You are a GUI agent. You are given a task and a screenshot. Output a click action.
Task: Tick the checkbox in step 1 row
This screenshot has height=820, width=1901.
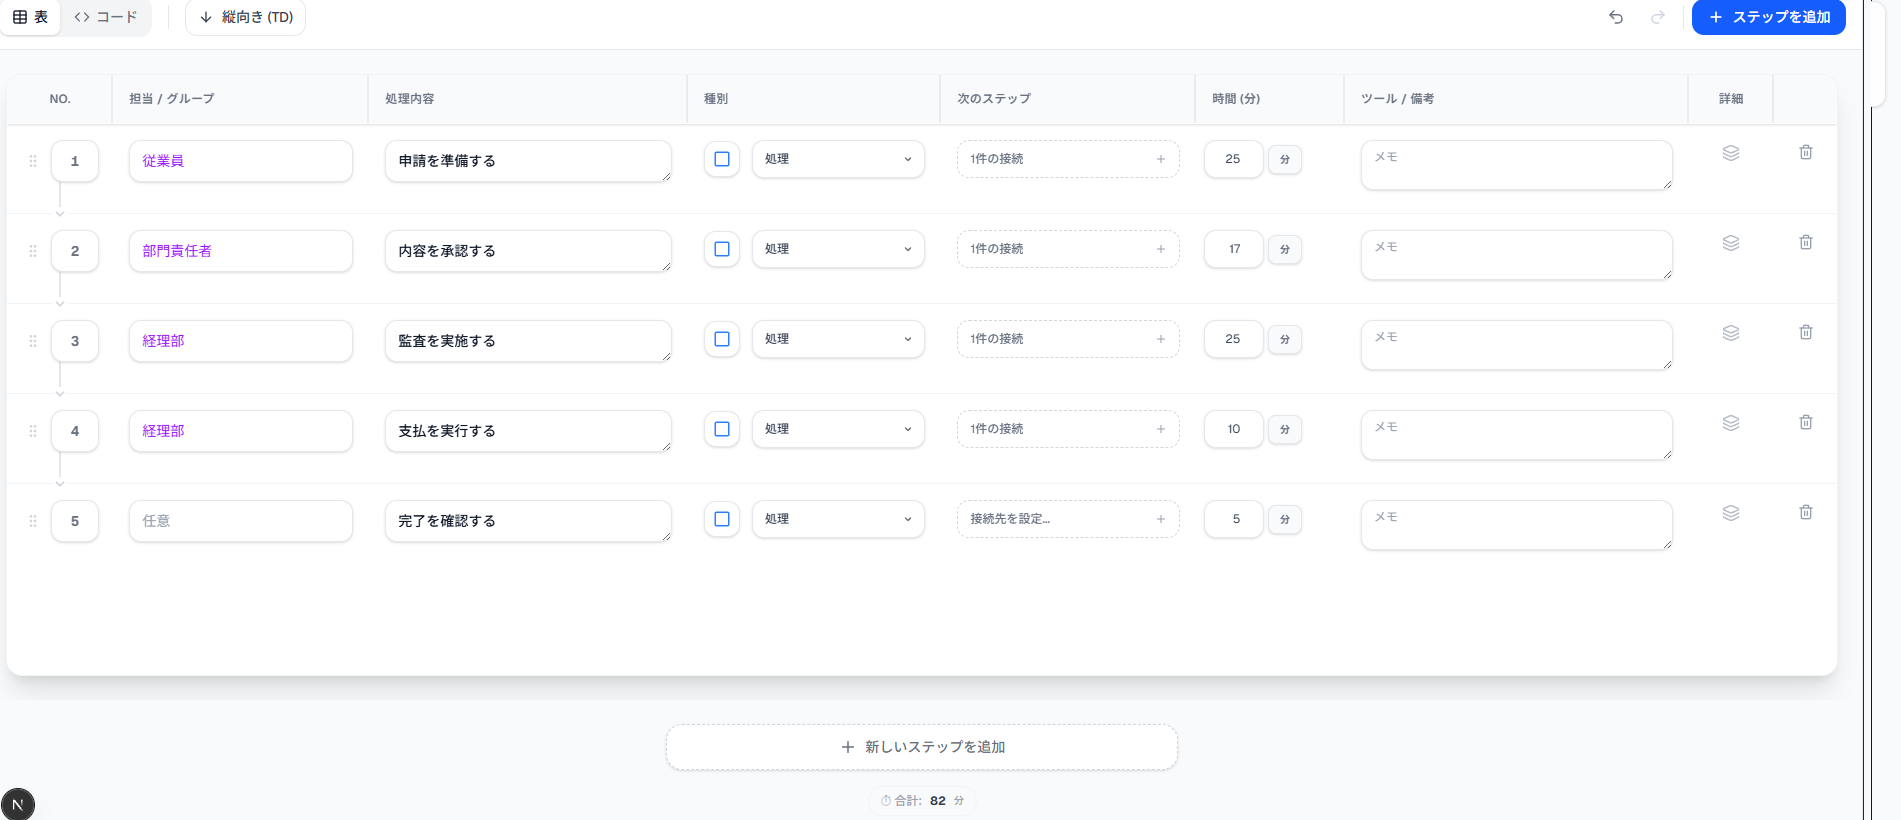click(x=722, y=159)
